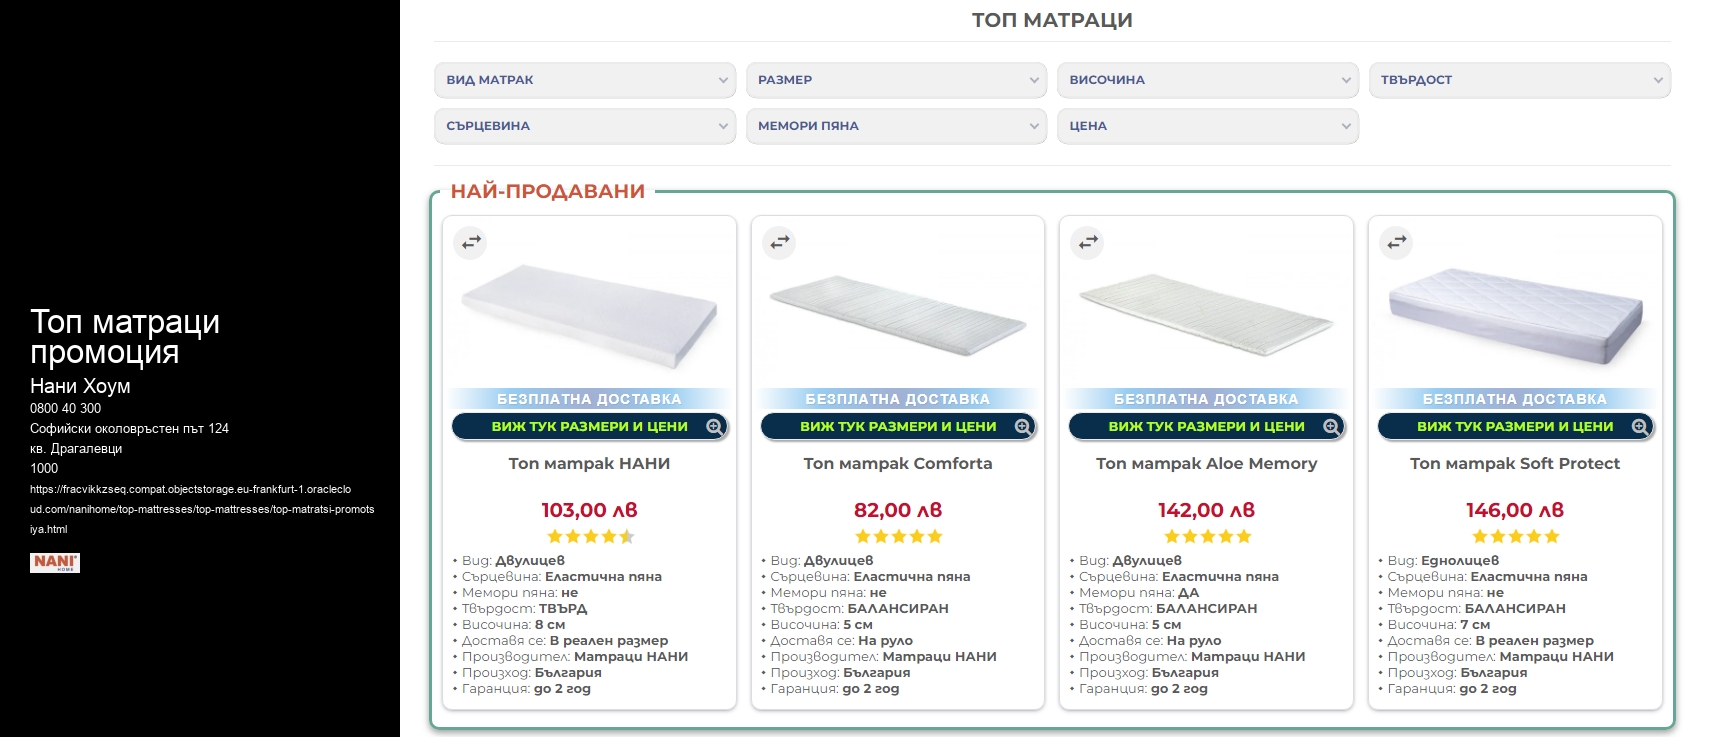Image resolution: width=1711 pixels, height=737 pixels.
Task: Open the Soft Protect mattress image
Action: (1515, 315)
